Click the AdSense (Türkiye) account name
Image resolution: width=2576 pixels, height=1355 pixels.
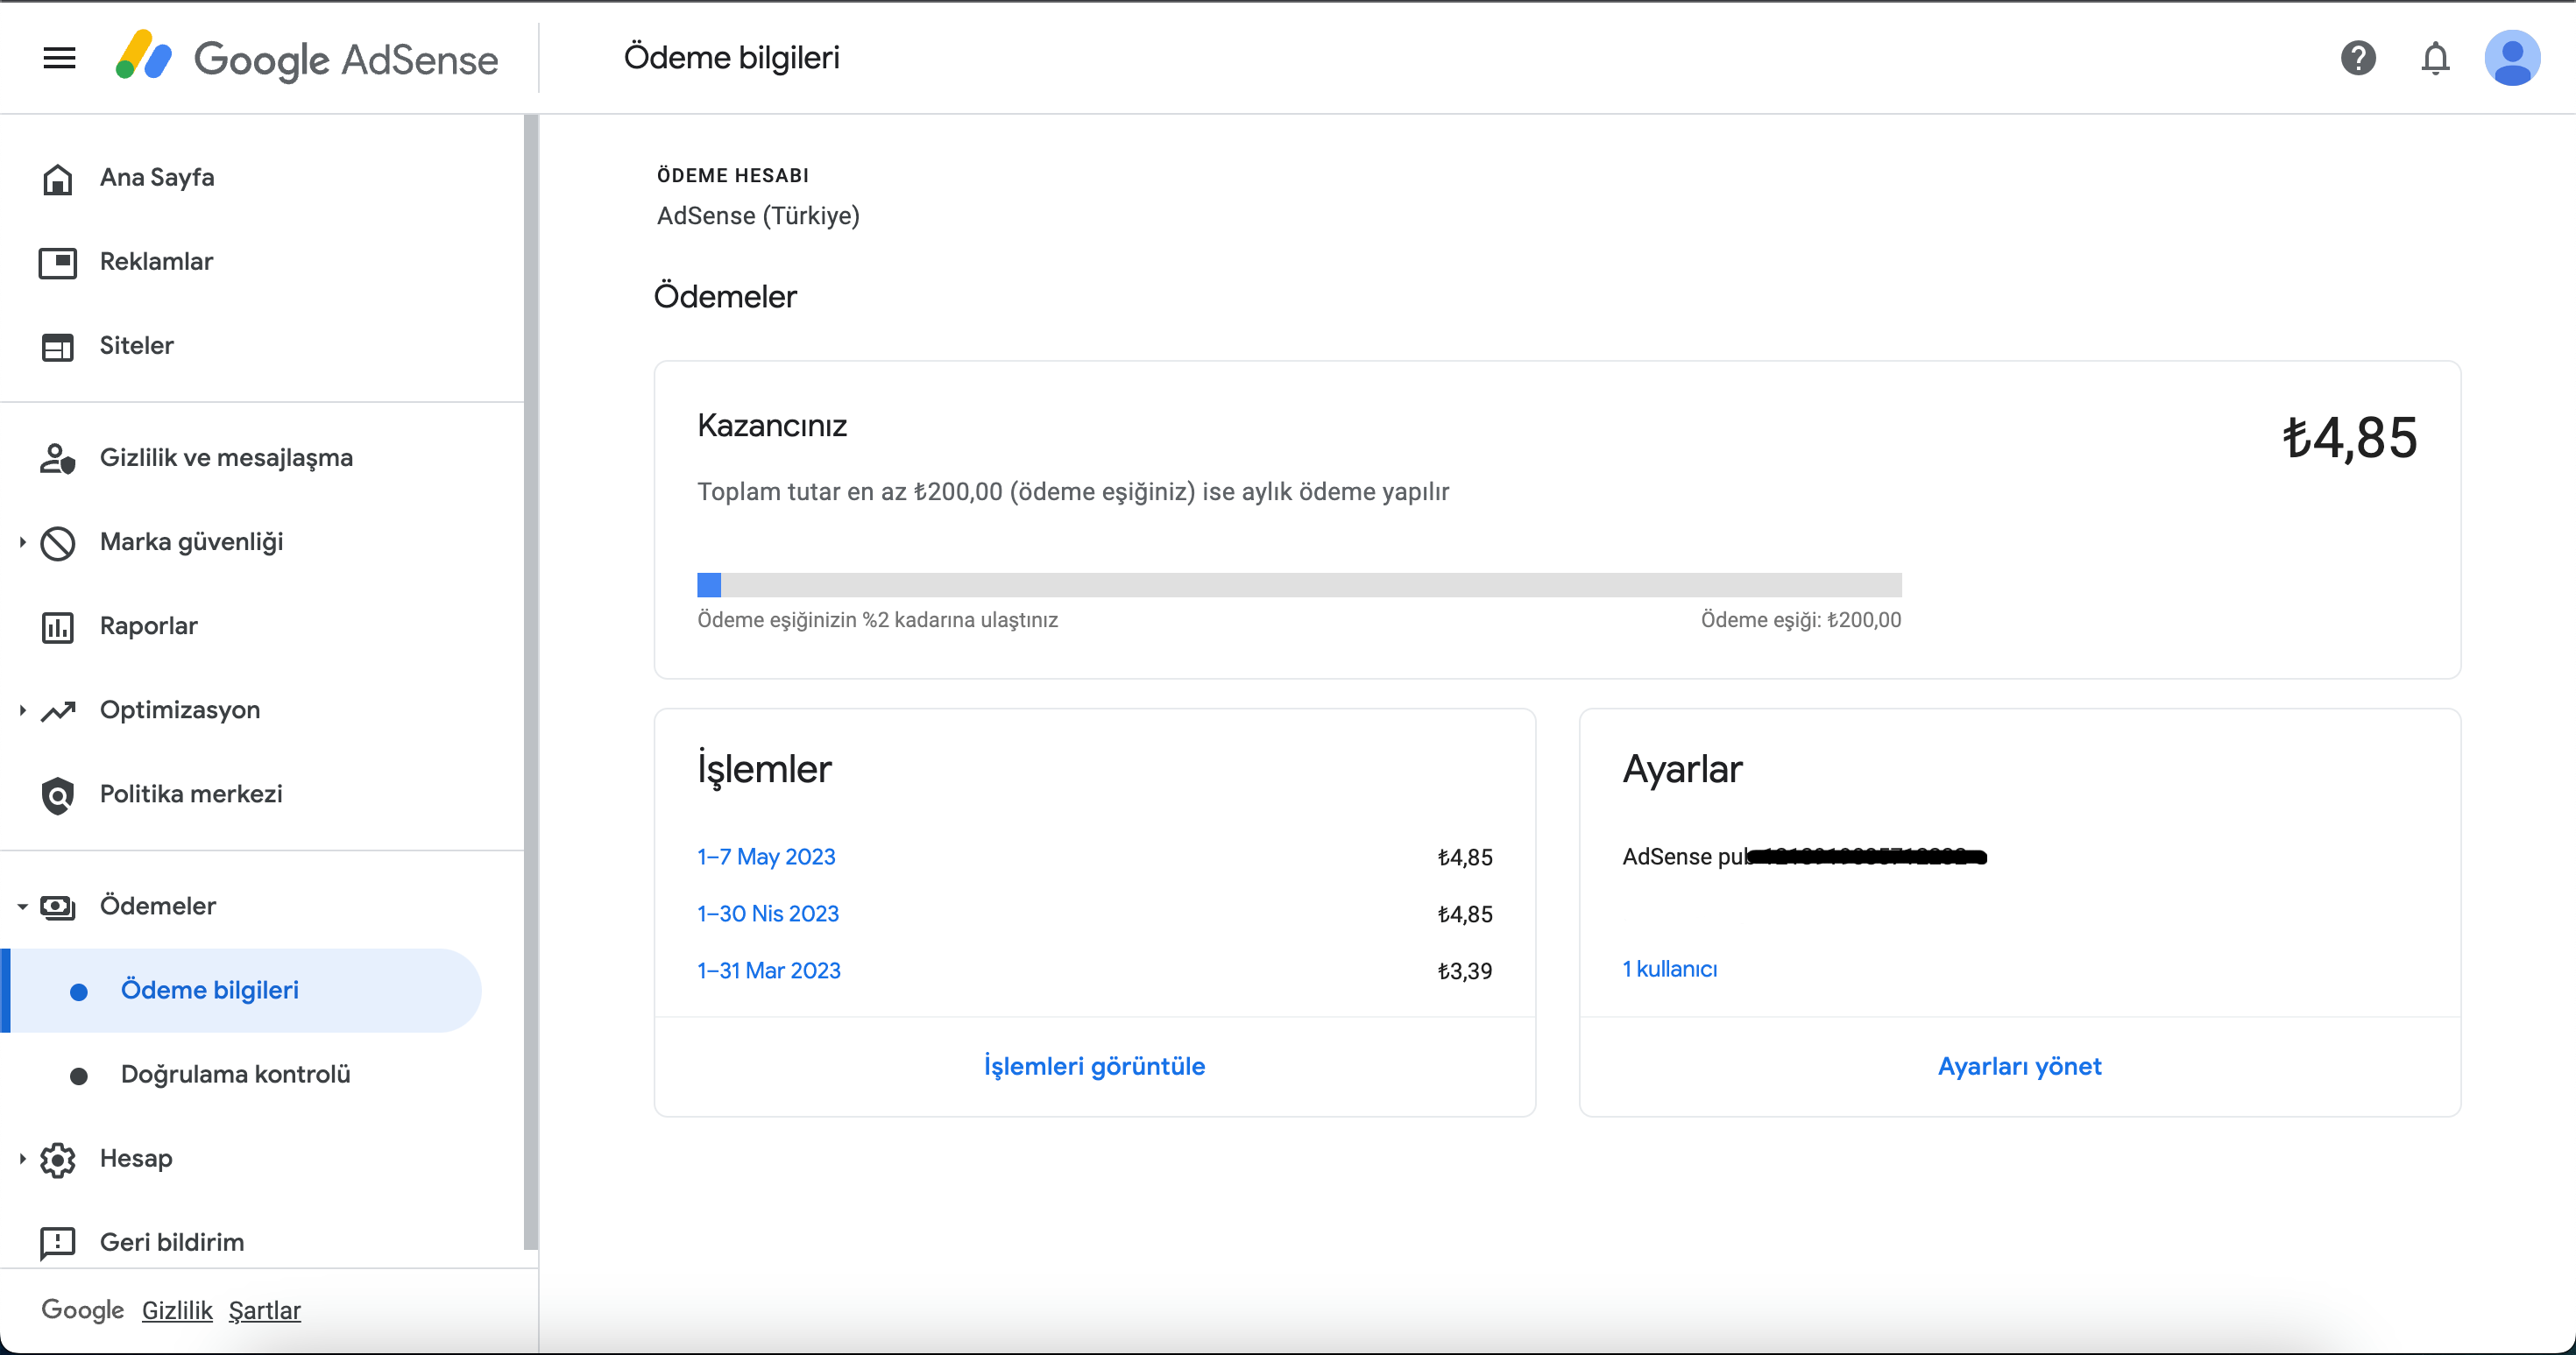758,216
